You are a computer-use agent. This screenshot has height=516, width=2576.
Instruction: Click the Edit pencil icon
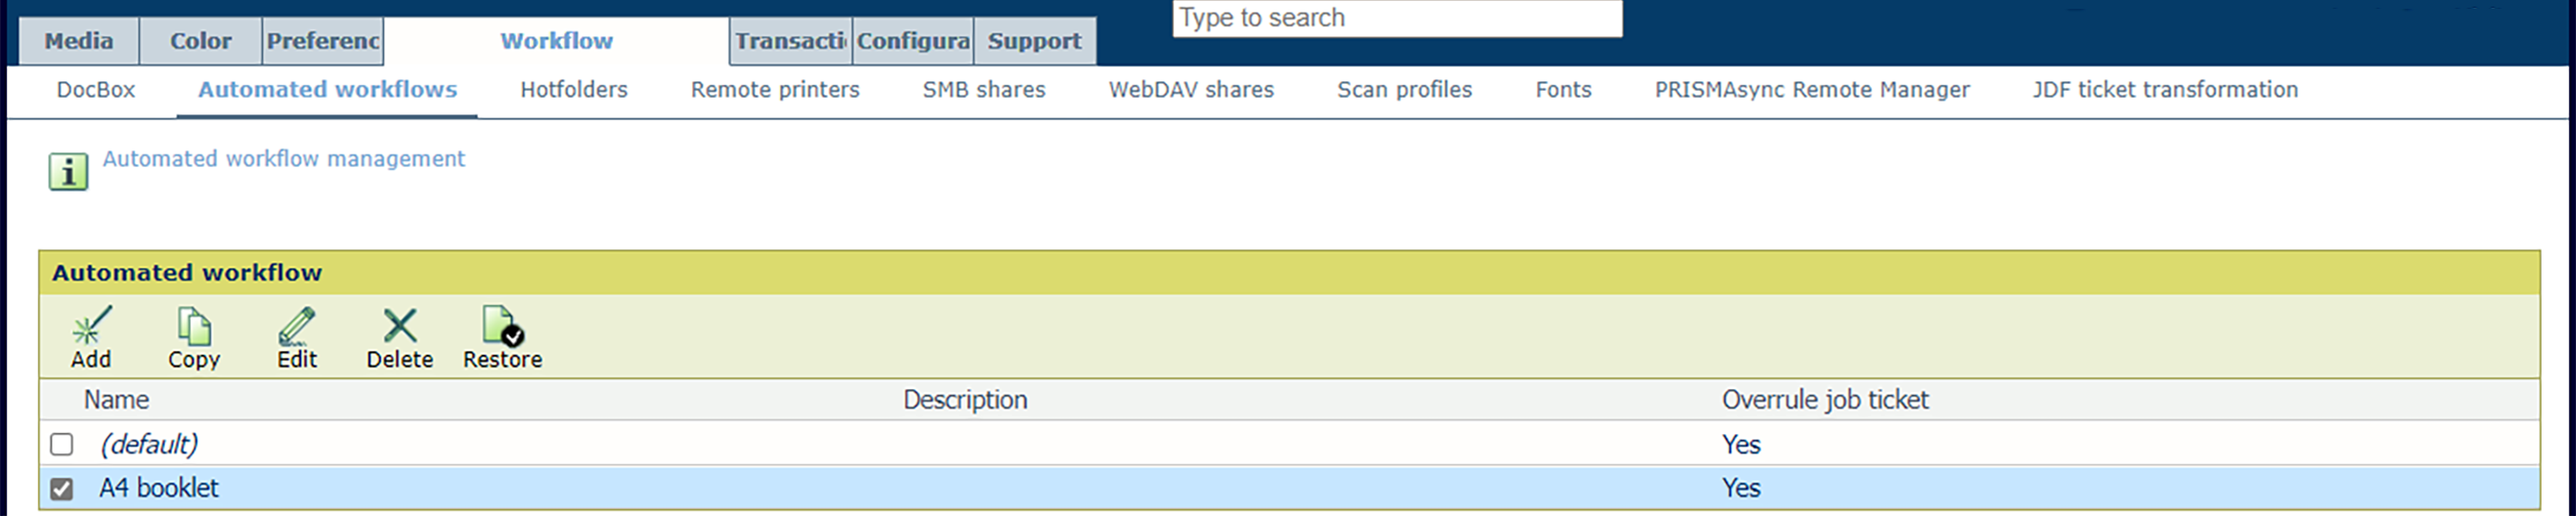click(296, 327)
